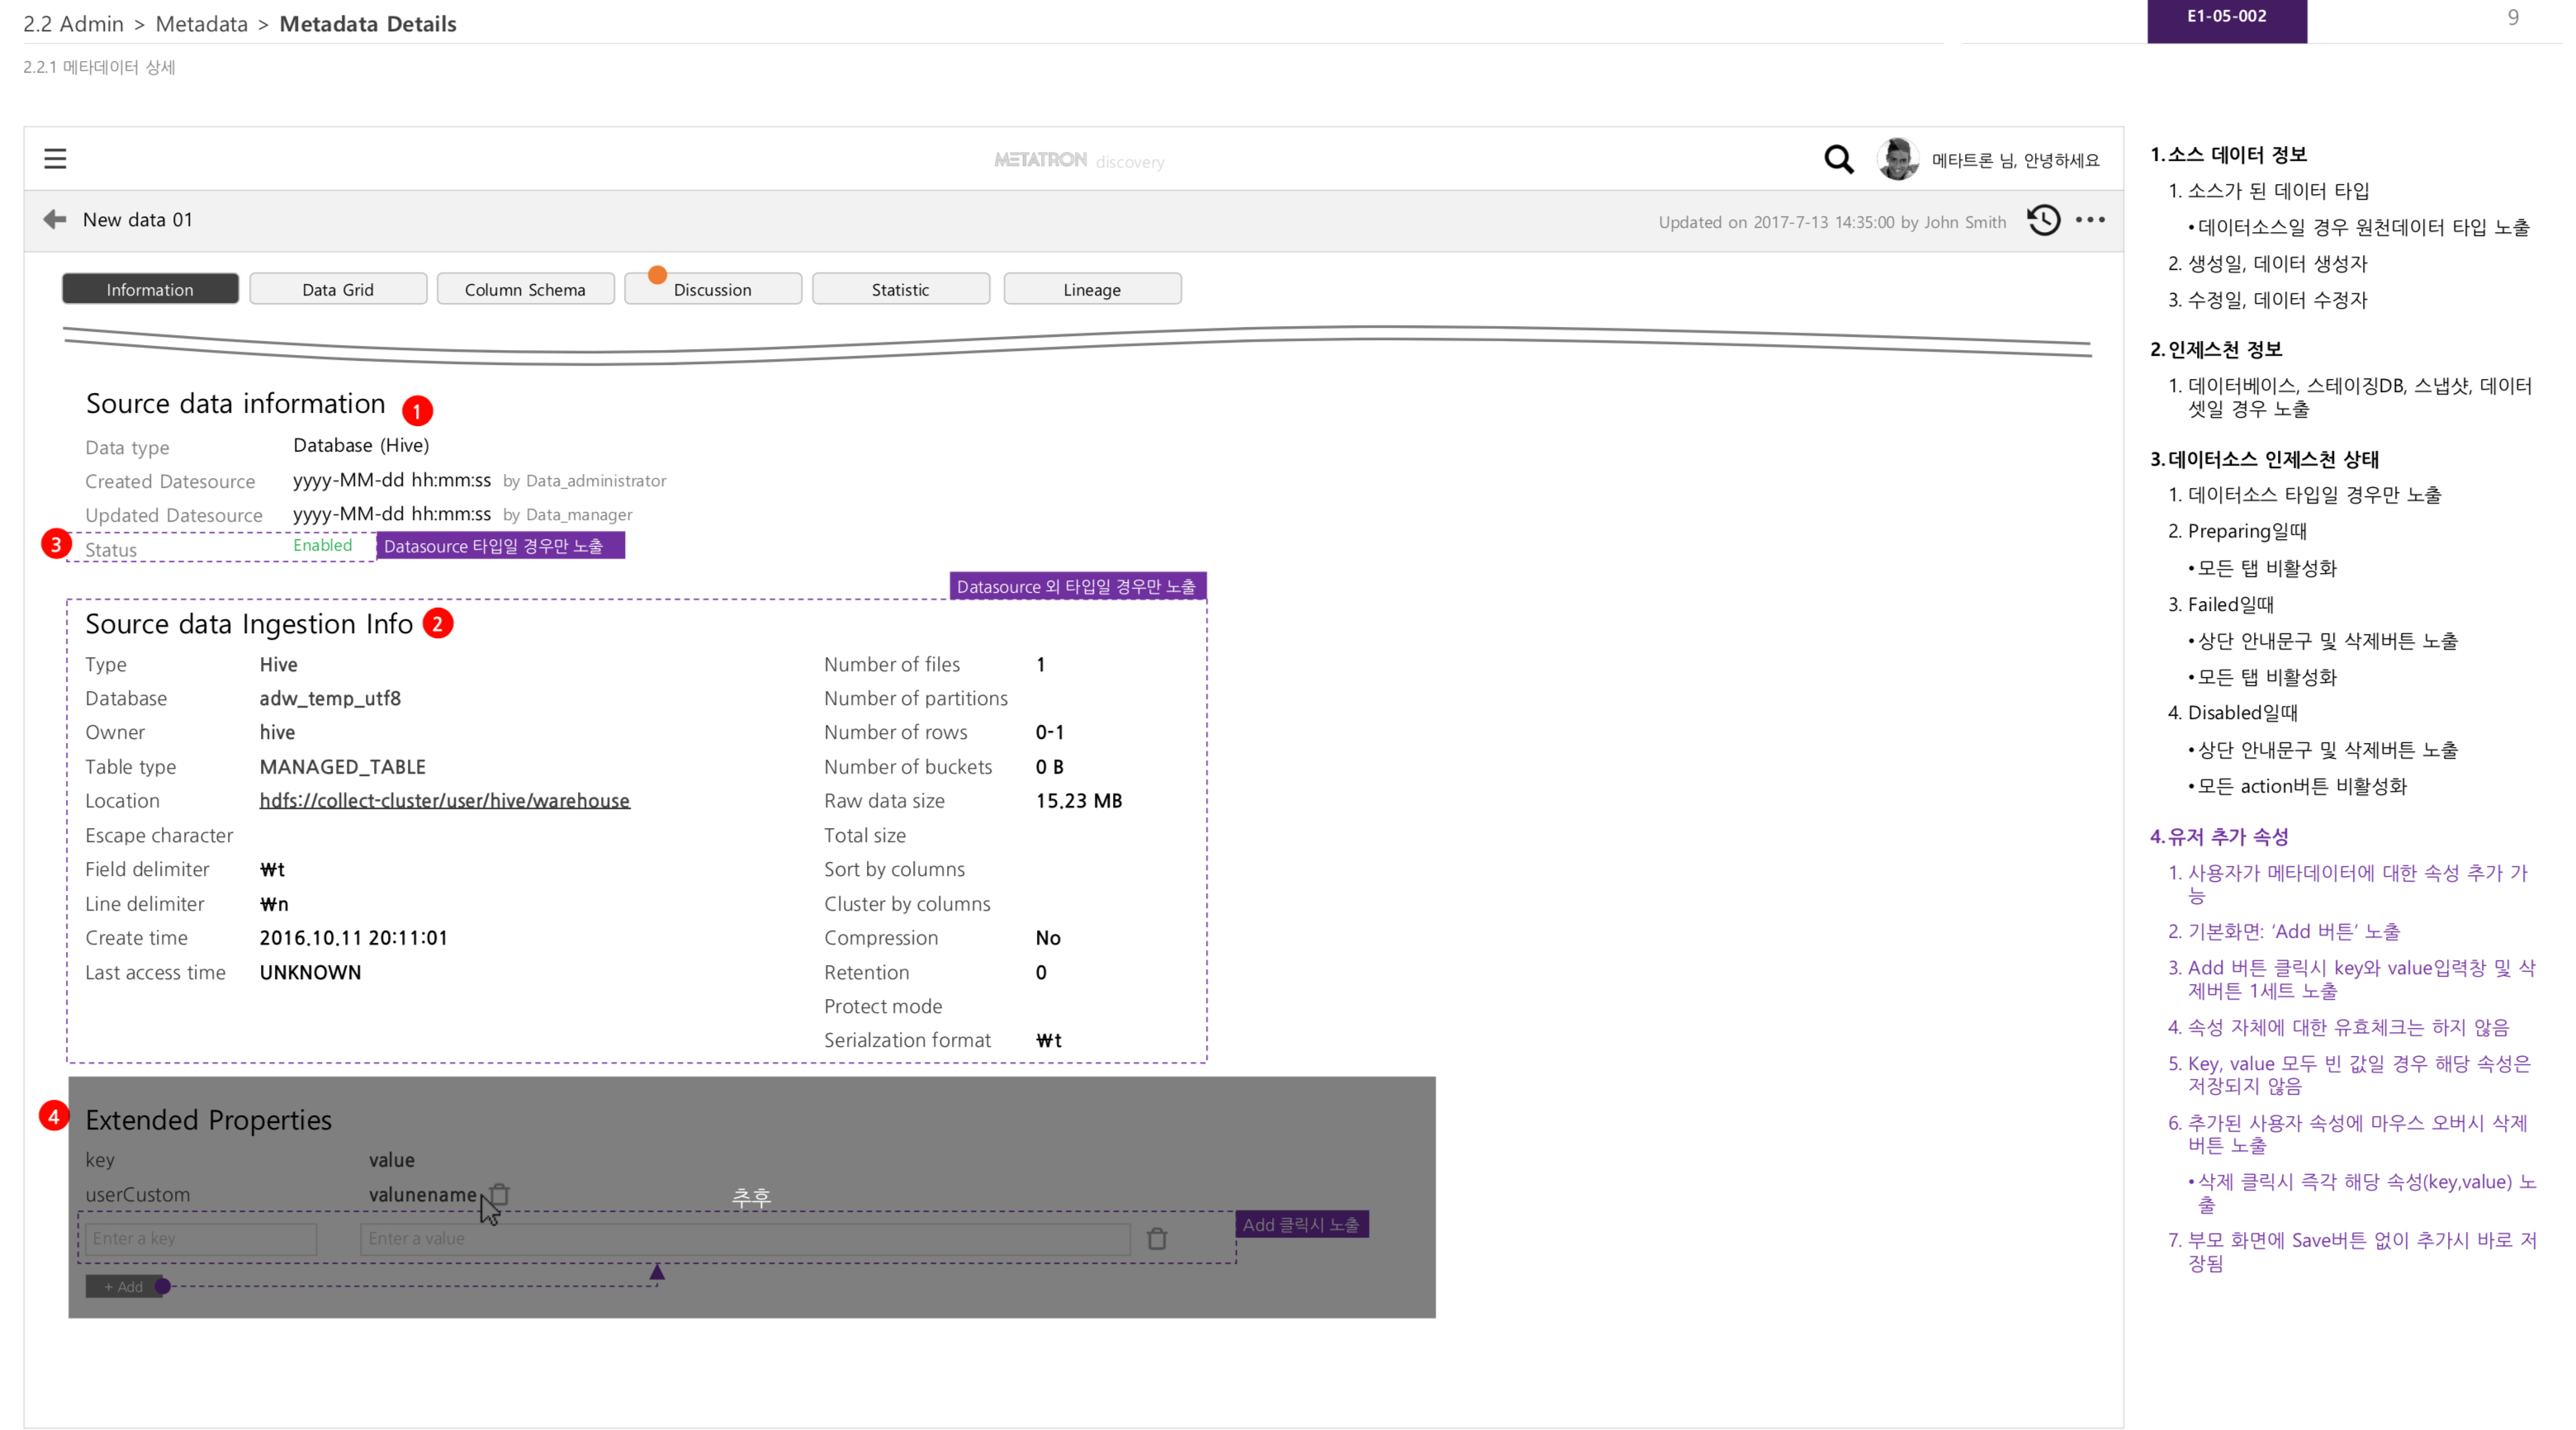Open the hdfs warehouse location link

pos(444,800)
